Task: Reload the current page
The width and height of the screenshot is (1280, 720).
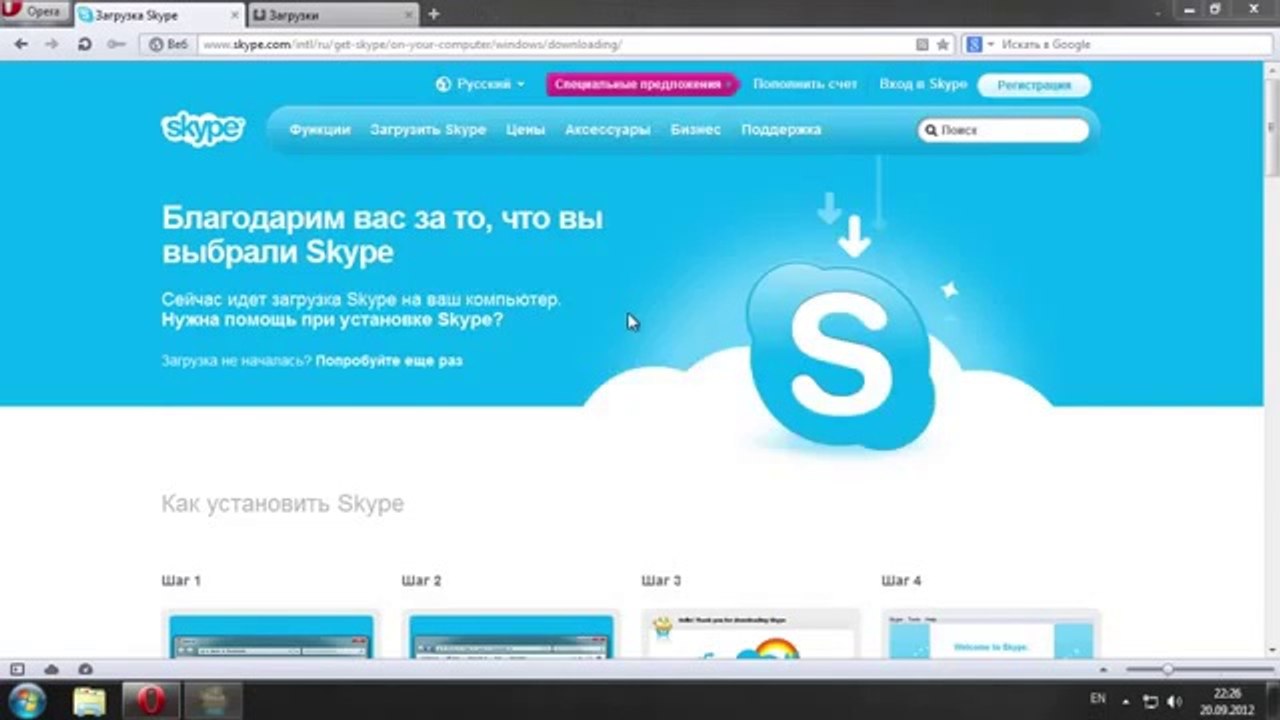Action: pyautogui.click(x=85, y=44)
